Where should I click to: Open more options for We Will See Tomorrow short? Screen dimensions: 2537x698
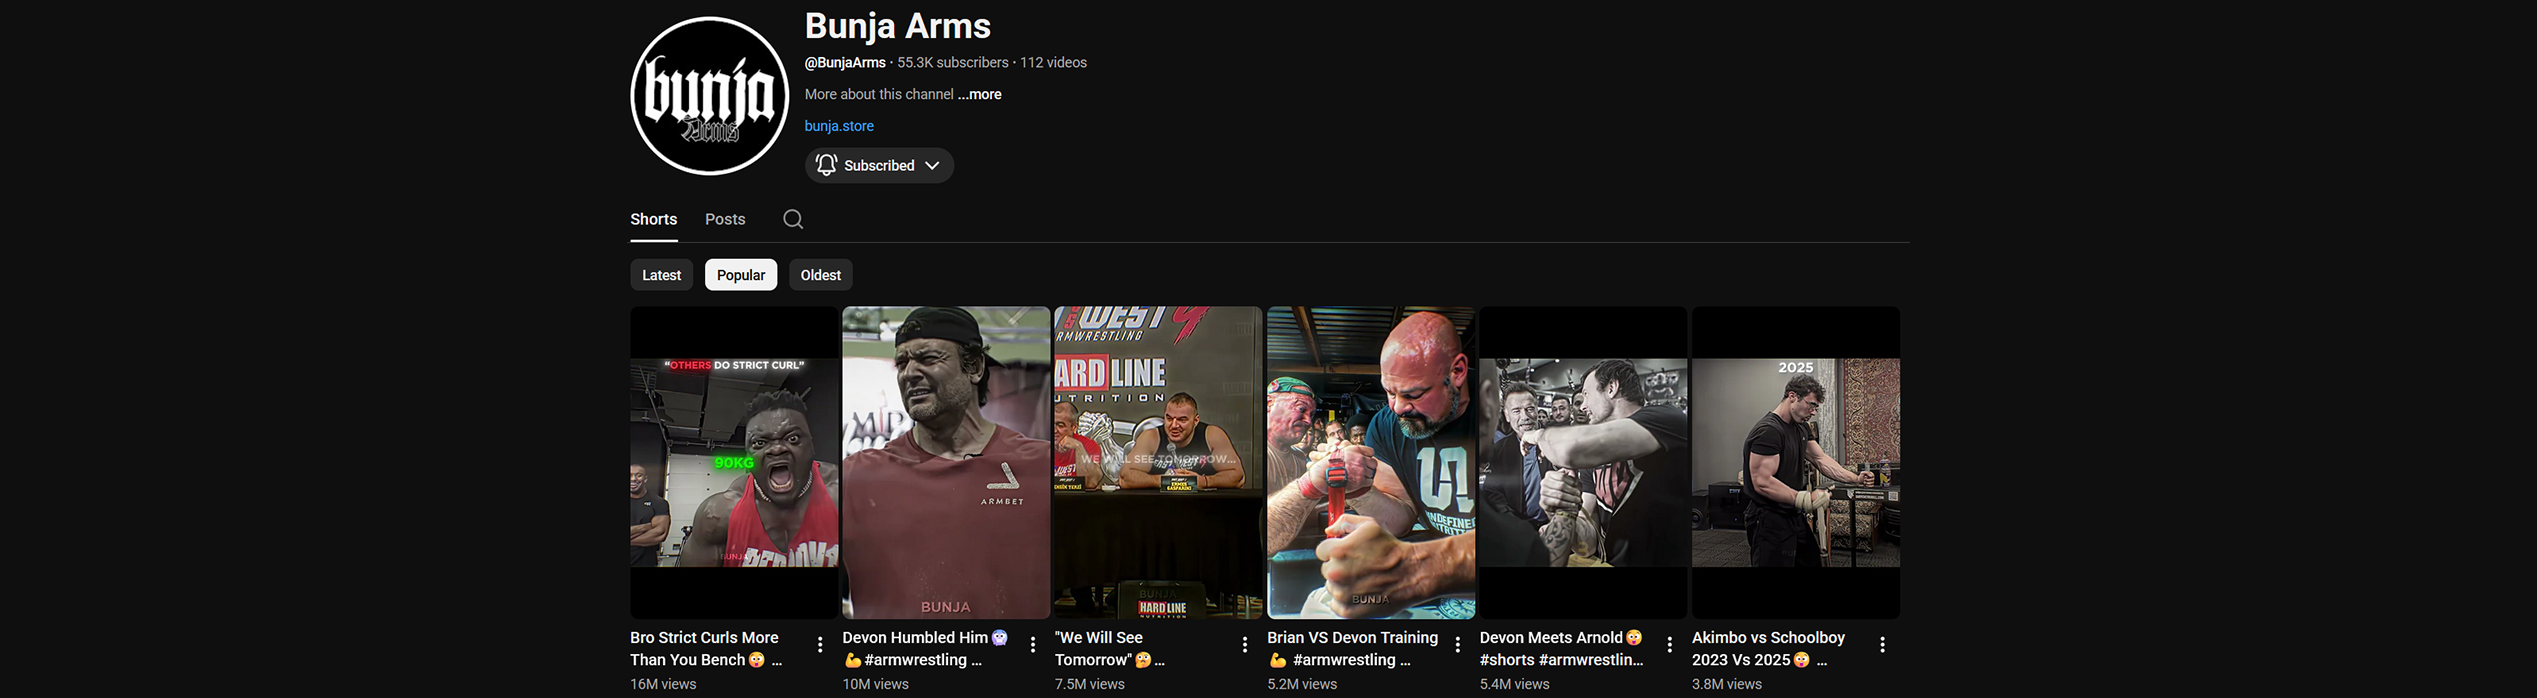pyautogui.click(x=1244, y=645)
